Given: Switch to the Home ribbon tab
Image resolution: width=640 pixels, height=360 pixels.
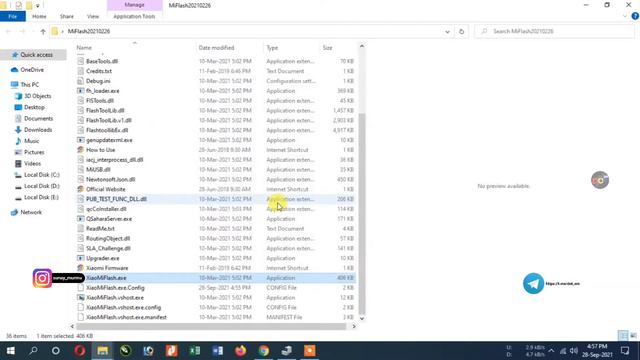Looking at the screenshot, I should tap(39, 16).
